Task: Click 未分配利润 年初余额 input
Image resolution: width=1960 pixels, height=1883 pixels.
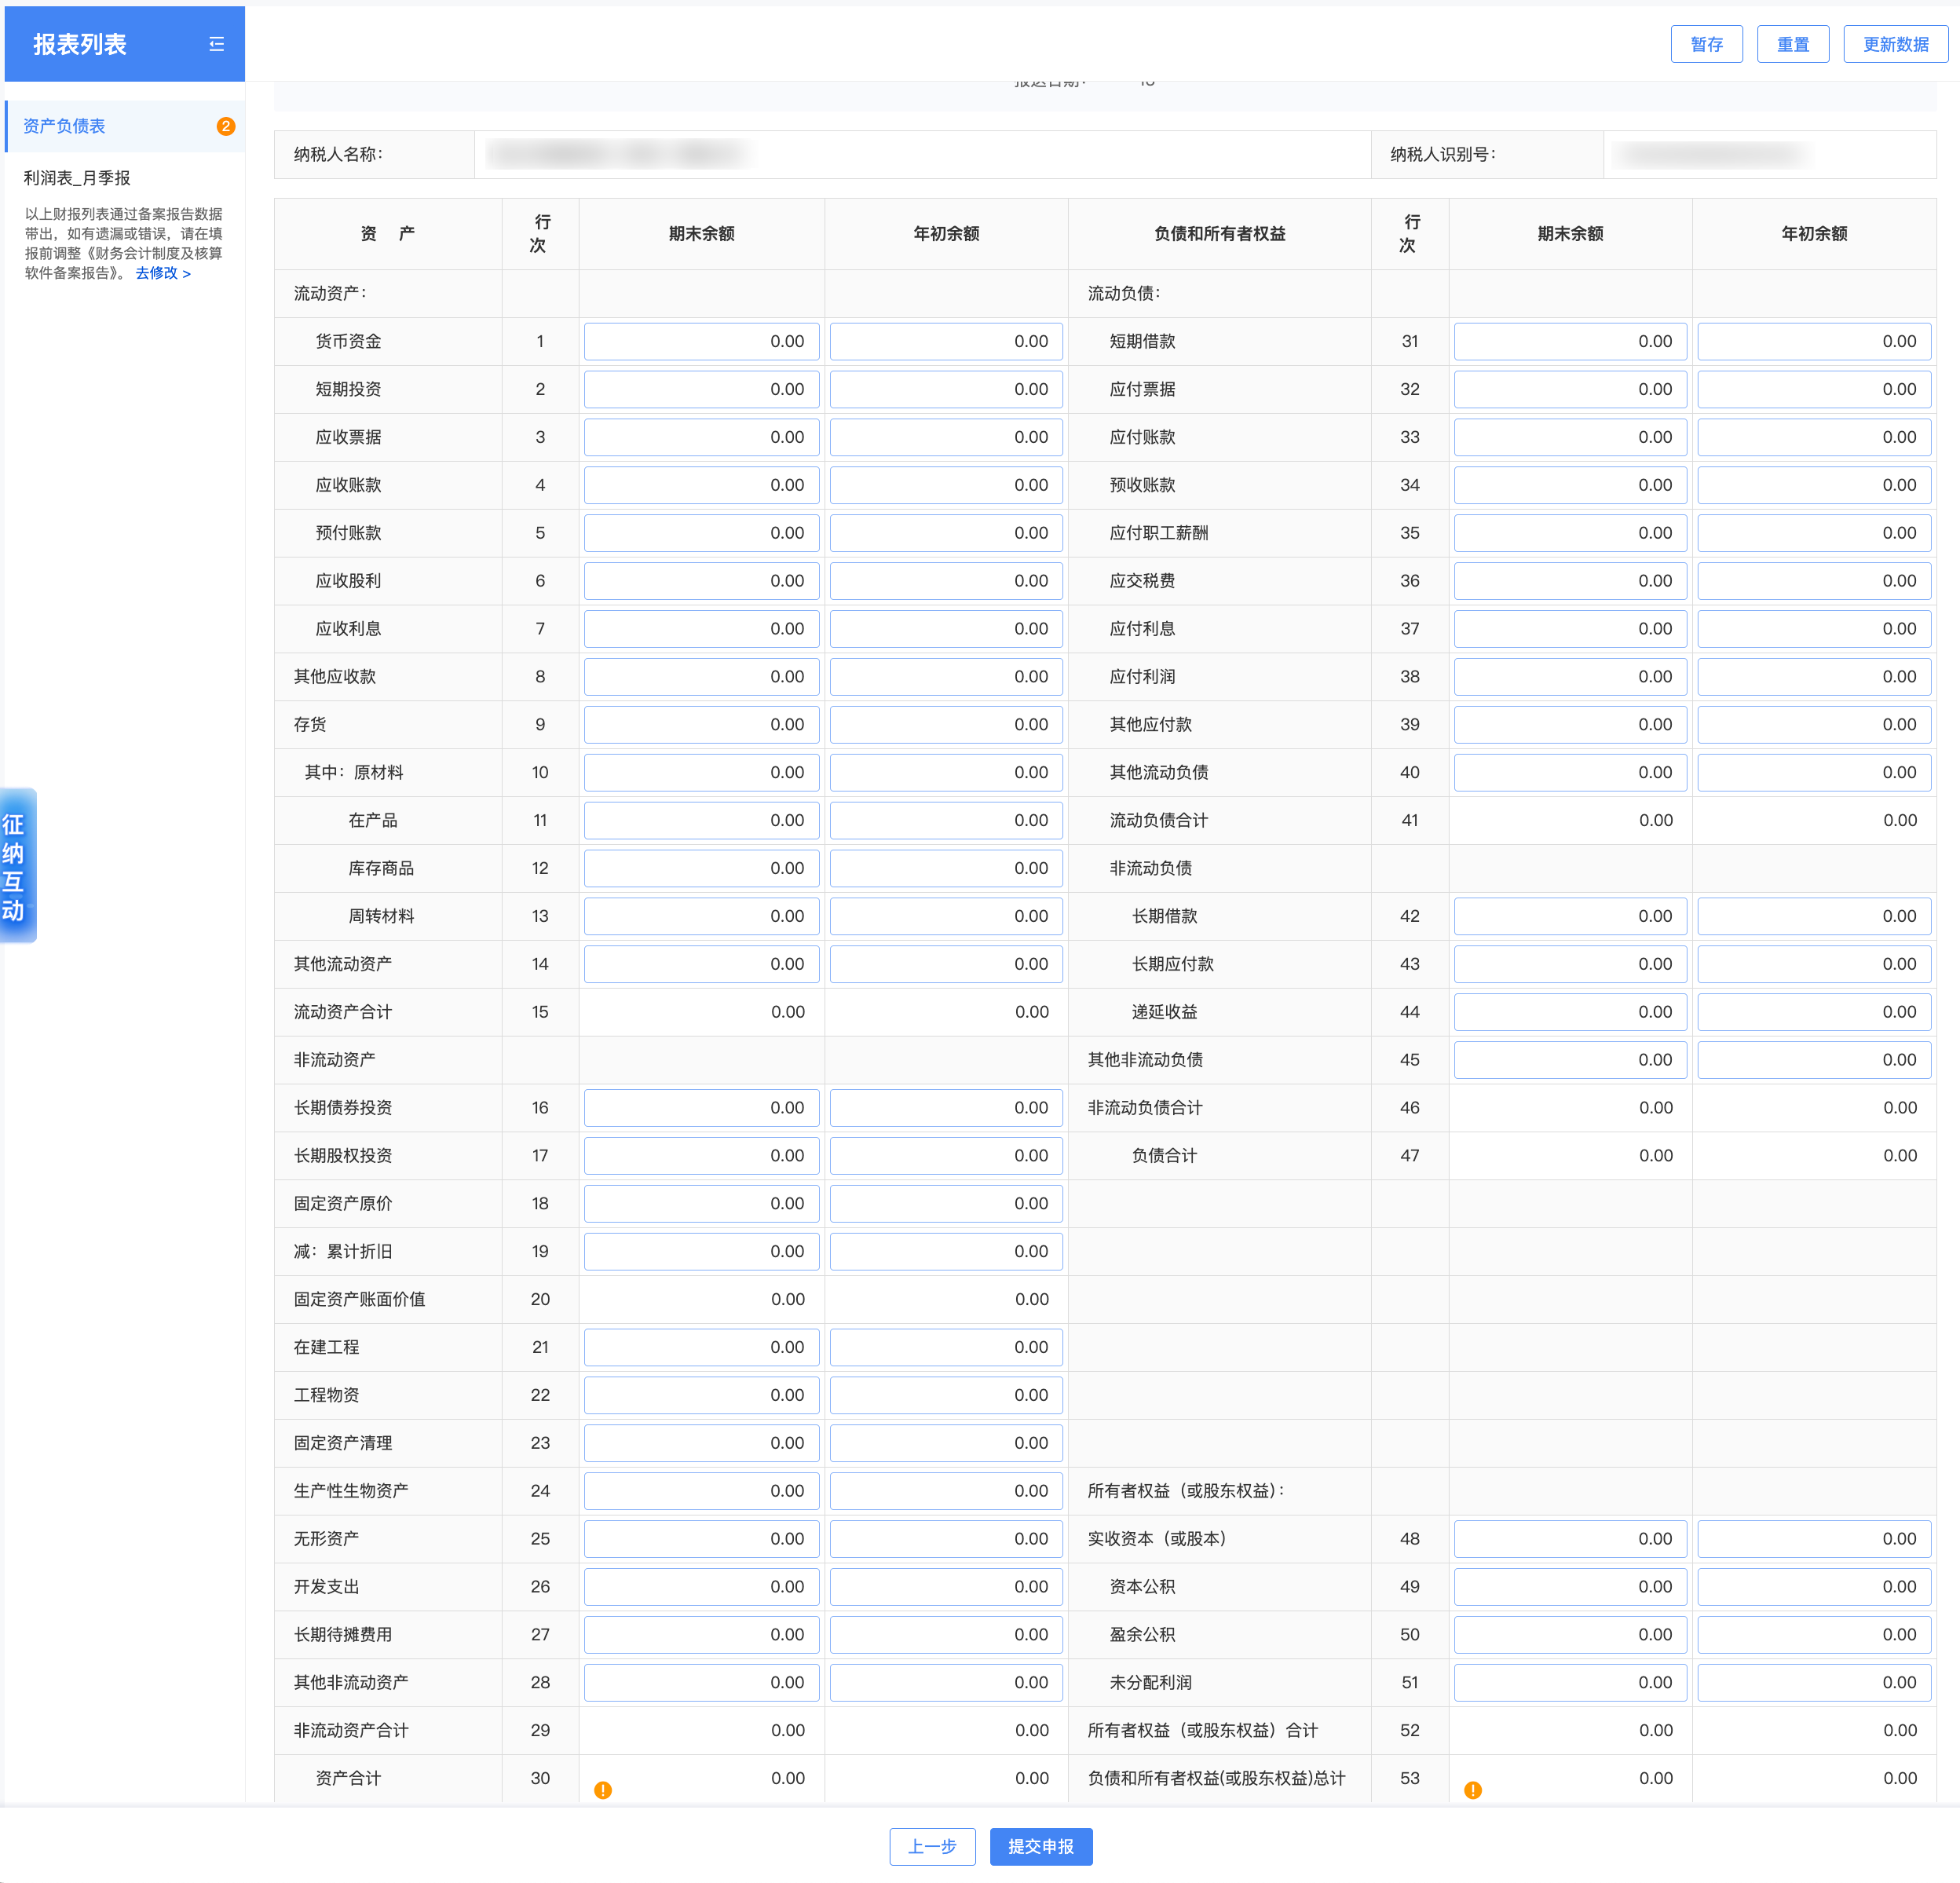Action: click(x=1813, y=1682)
